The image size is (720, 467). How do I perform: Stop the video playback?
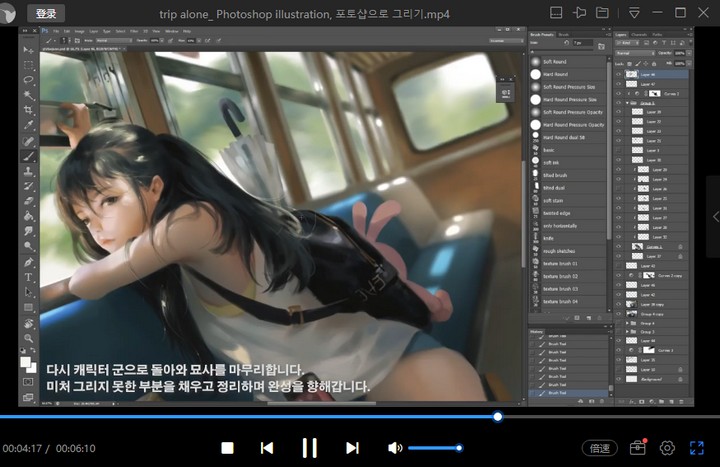[x=227, y=448]
